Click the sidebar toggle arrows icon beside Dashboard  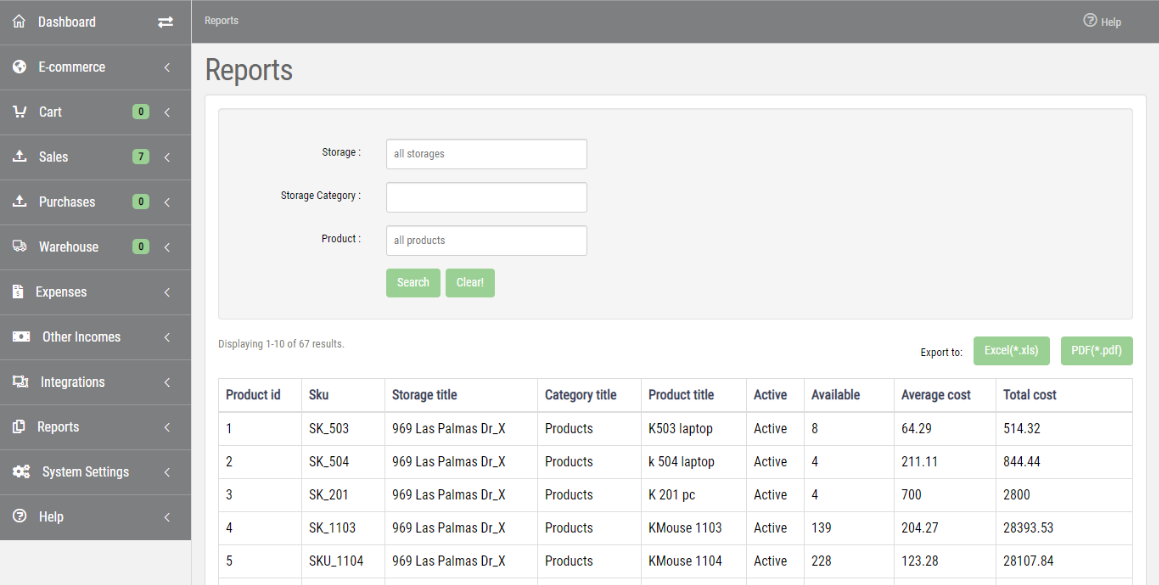pos(165,21)
